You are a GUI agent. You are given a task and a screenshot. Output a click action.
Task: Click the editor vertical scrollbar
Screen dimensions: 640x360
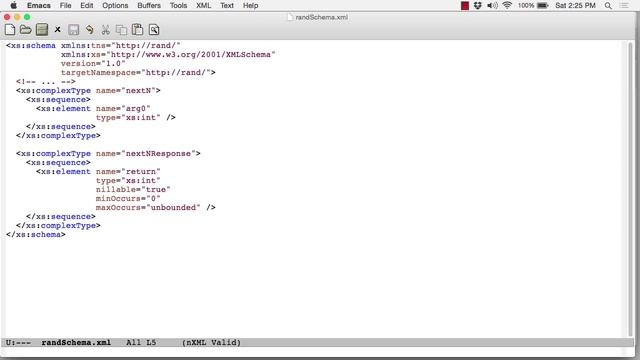[630, 189]
